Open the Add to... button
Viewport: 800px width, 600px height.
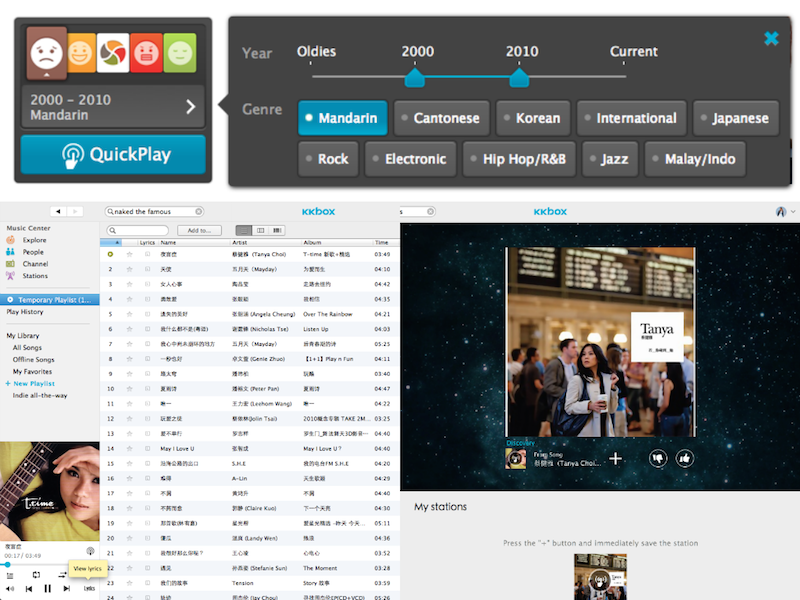click(x=199, y=231)
